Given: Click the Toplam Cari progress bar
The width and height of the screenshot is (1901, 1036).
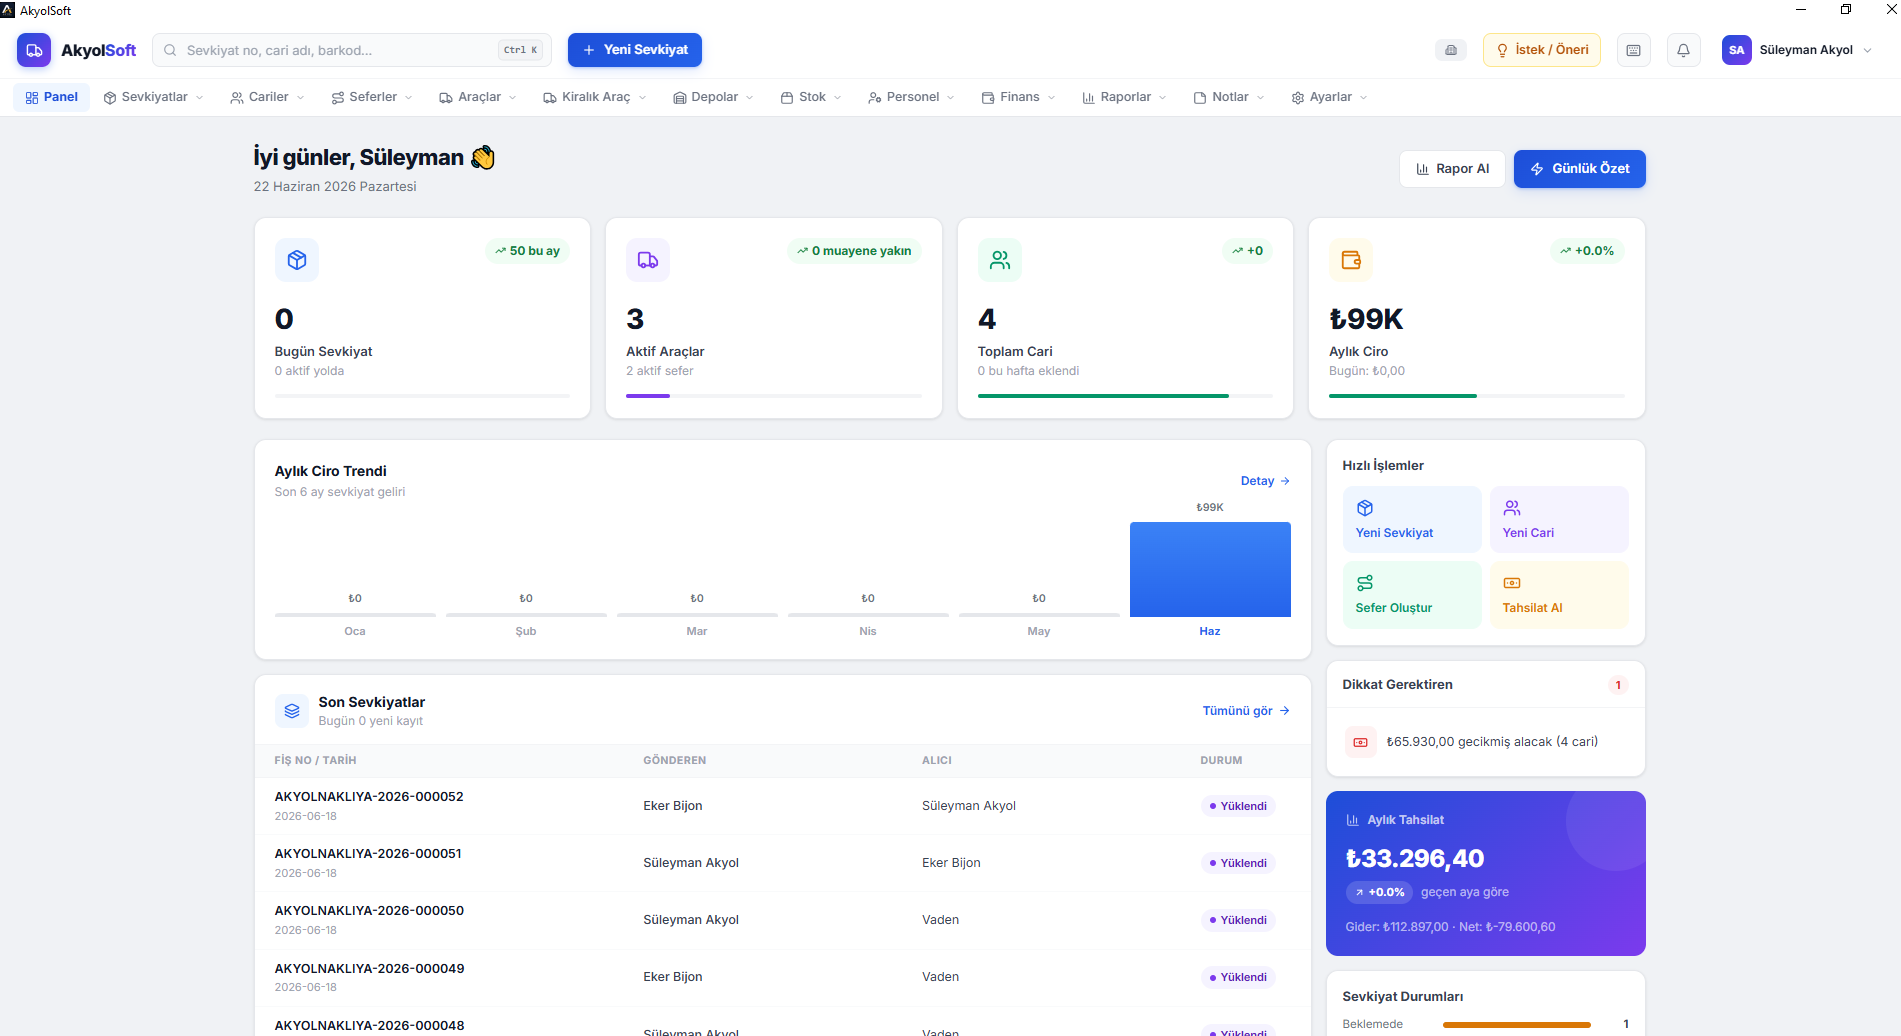Looking at the screenshot, I should click(x=1125, y=396).
